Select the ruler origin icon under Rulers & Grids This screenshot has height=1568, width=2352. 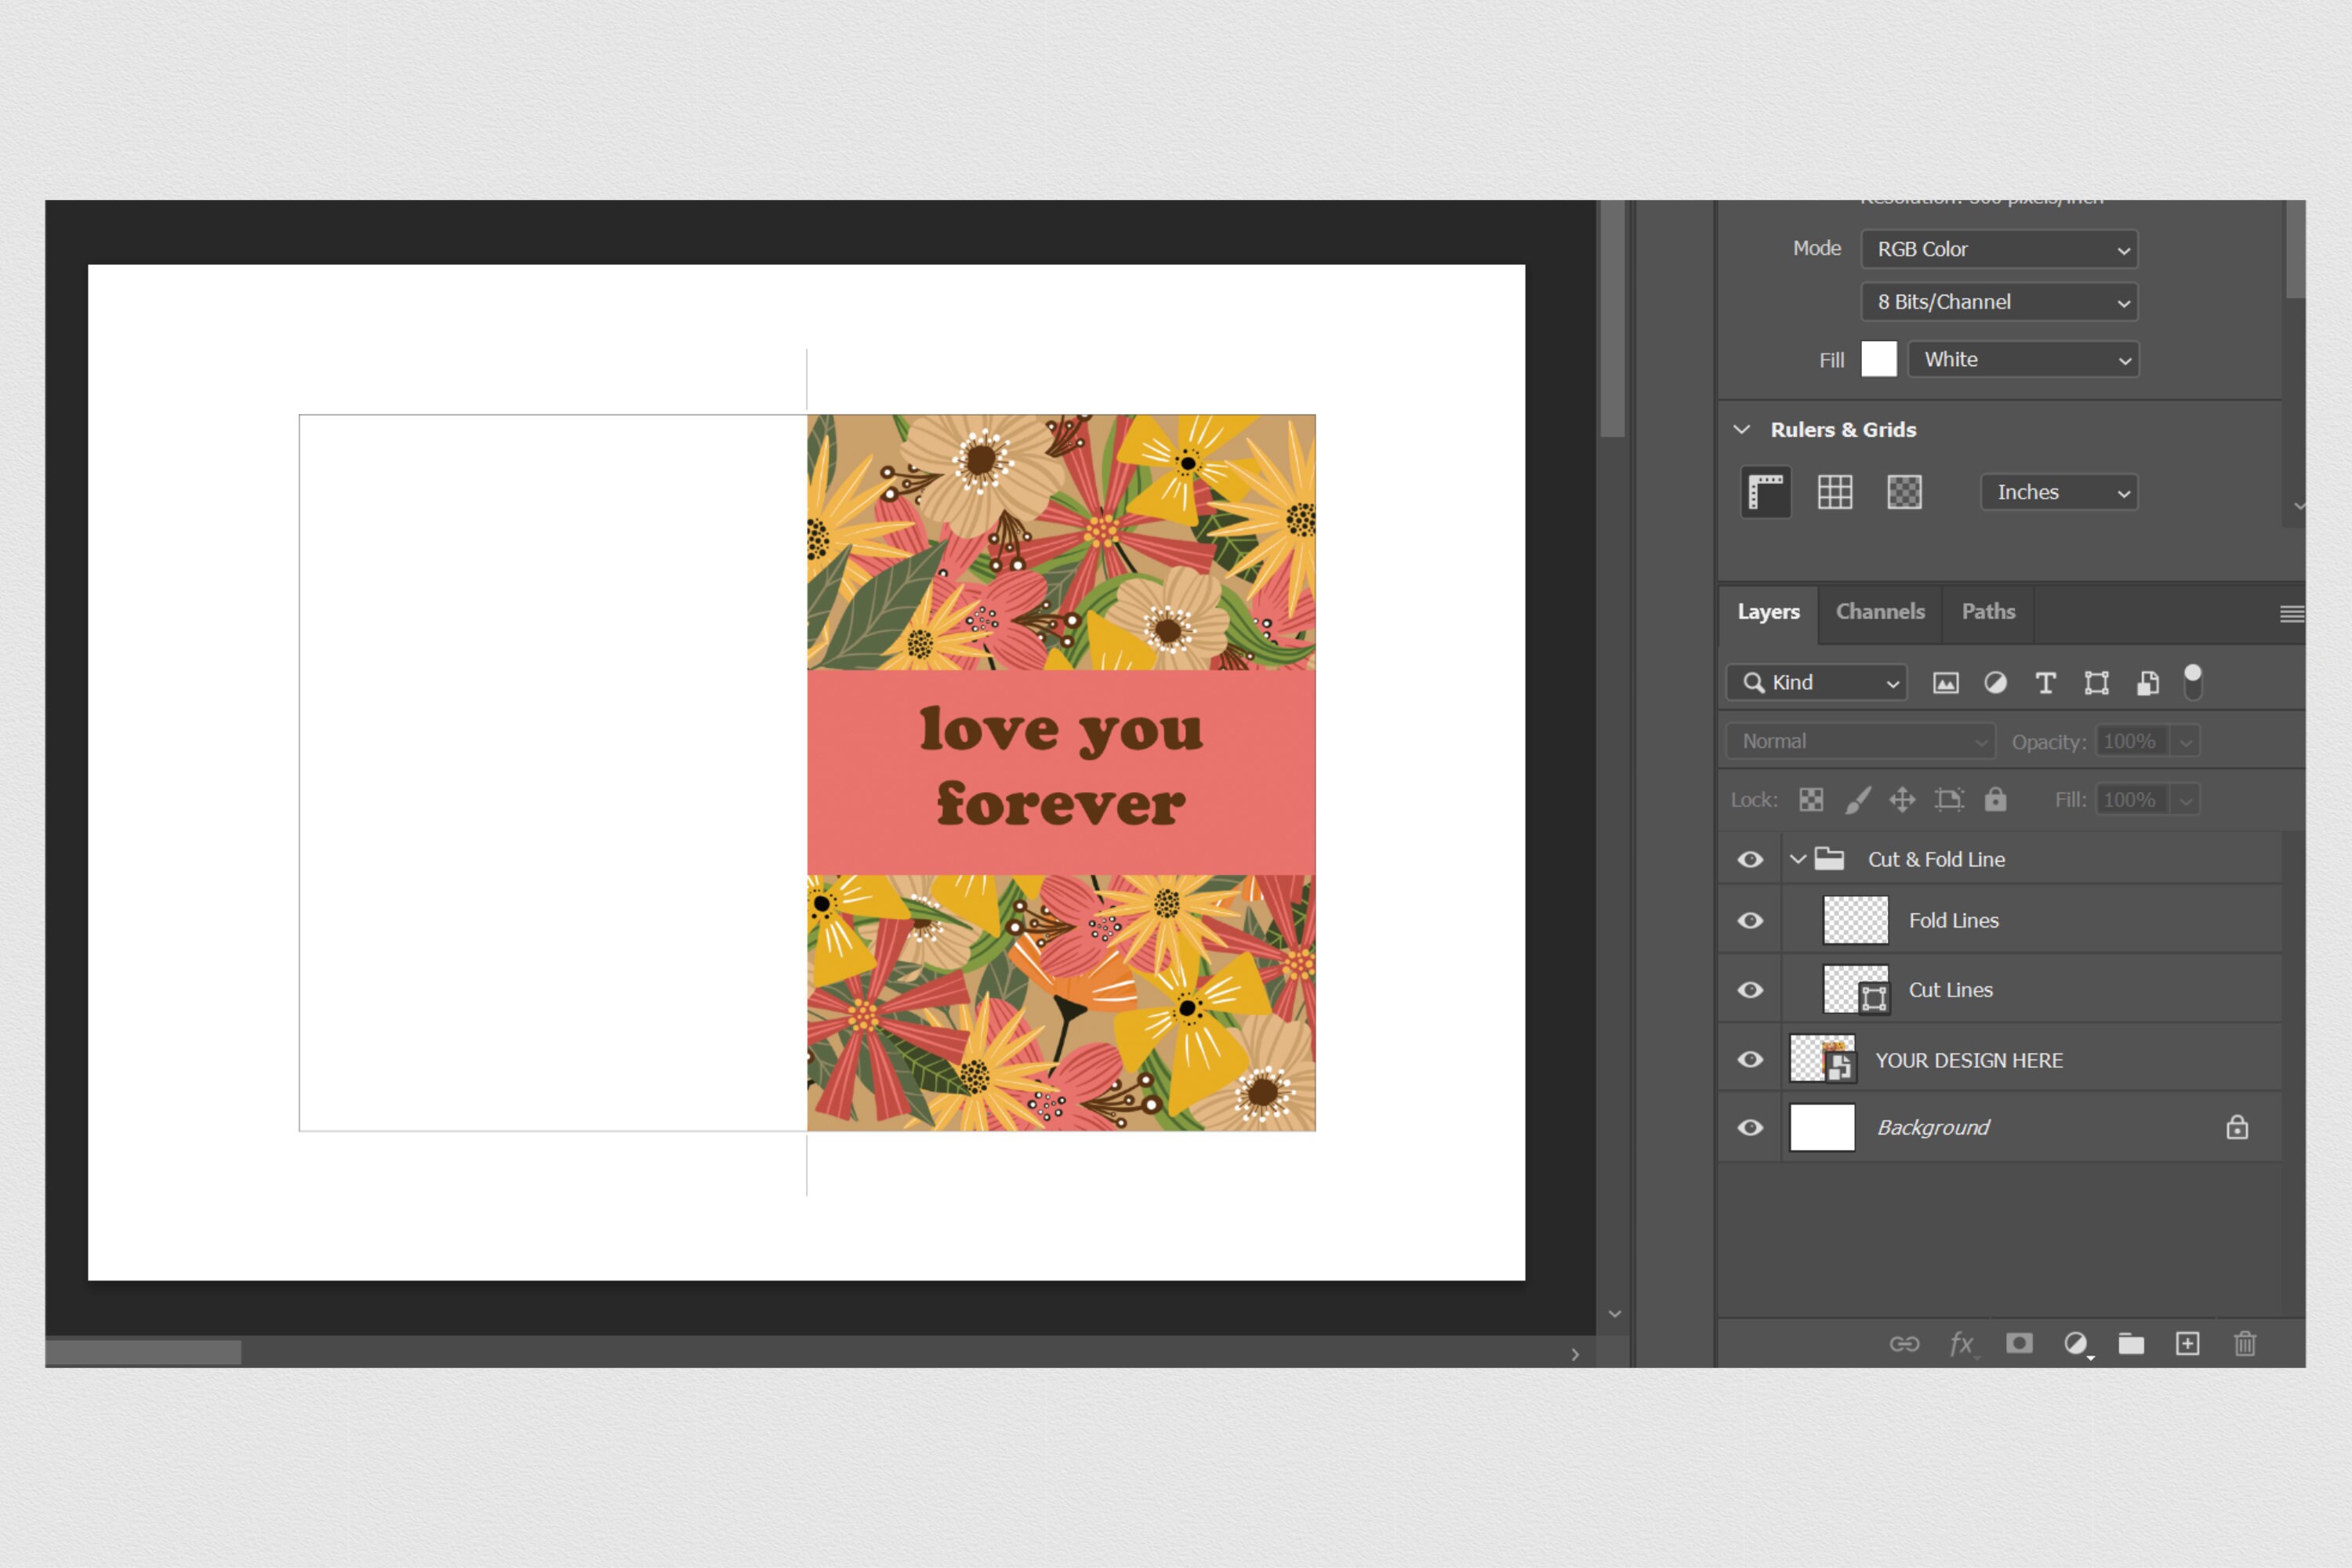coord(1765,492)
